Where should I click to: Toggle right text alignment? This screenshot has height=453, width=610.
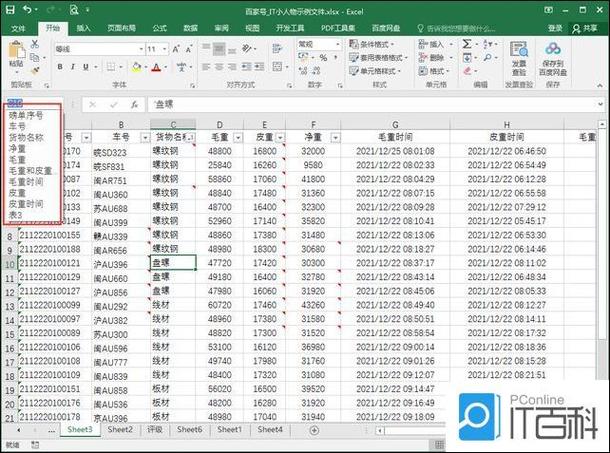232,67
